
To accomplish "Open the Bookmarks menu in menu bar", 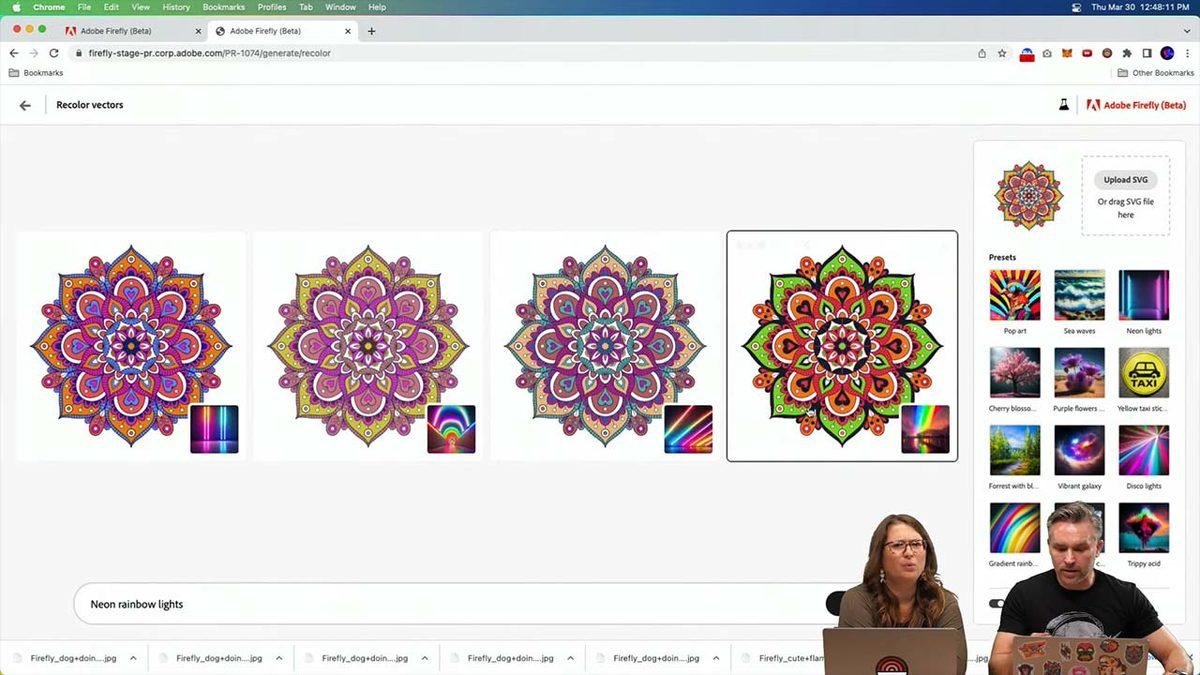I will [x=223, y=7].
